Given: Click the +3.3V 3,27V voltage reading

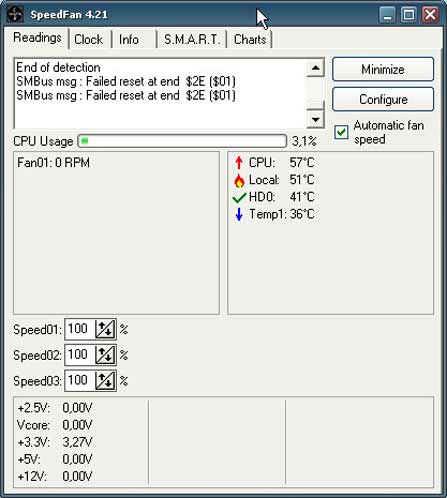Looking at the screenshot, I should point(55,442).
